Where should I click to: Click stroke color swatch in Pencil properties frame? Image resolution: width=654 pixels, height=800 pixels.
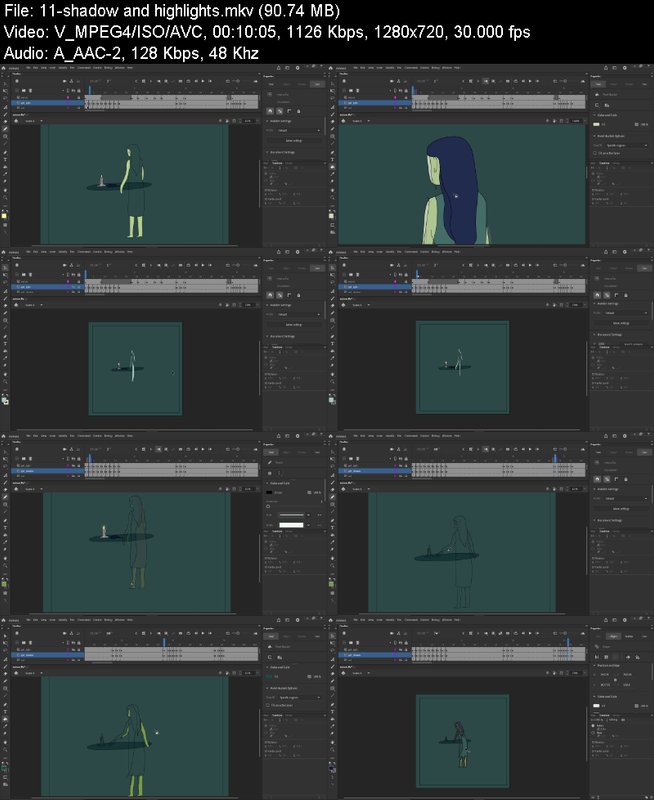[269, 492]
